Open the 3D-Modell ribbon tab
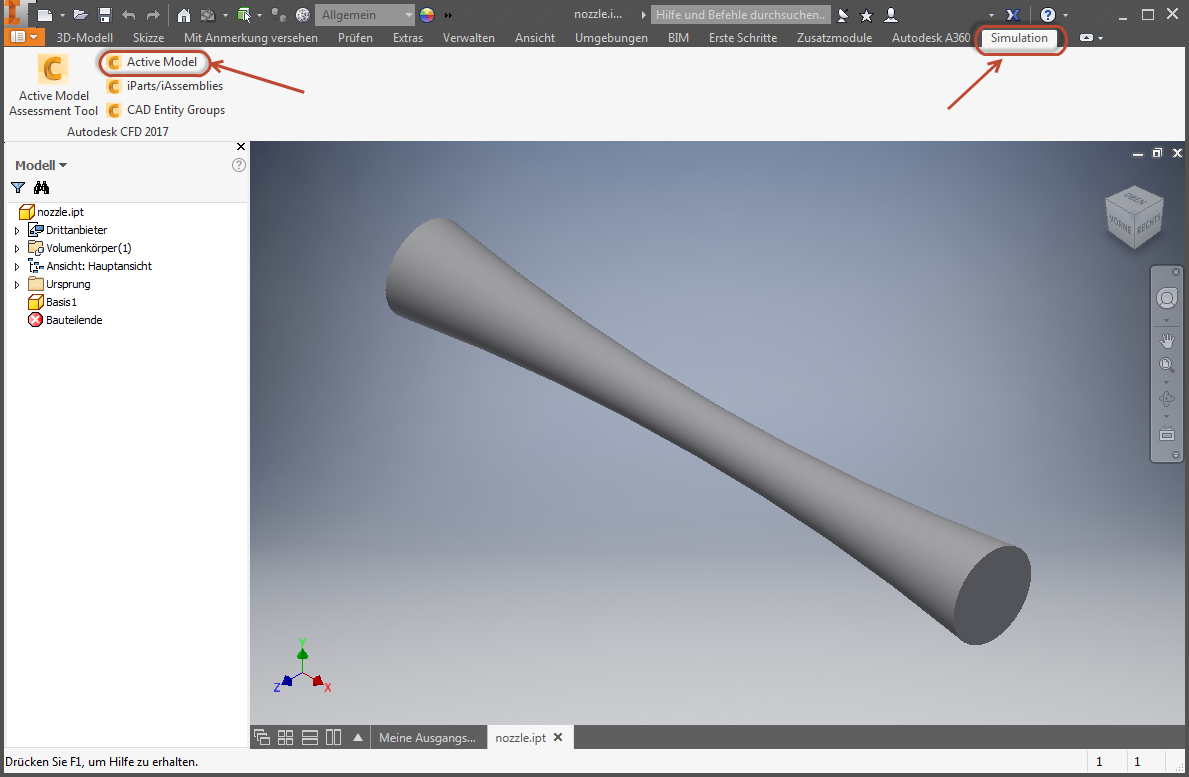Viewport: 1189px width, 777px height. (84, 37)
